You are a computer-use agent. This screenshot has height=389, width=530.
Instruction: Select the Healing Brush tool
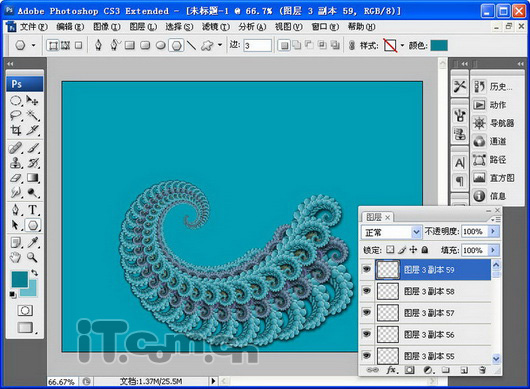pos(15,148)
